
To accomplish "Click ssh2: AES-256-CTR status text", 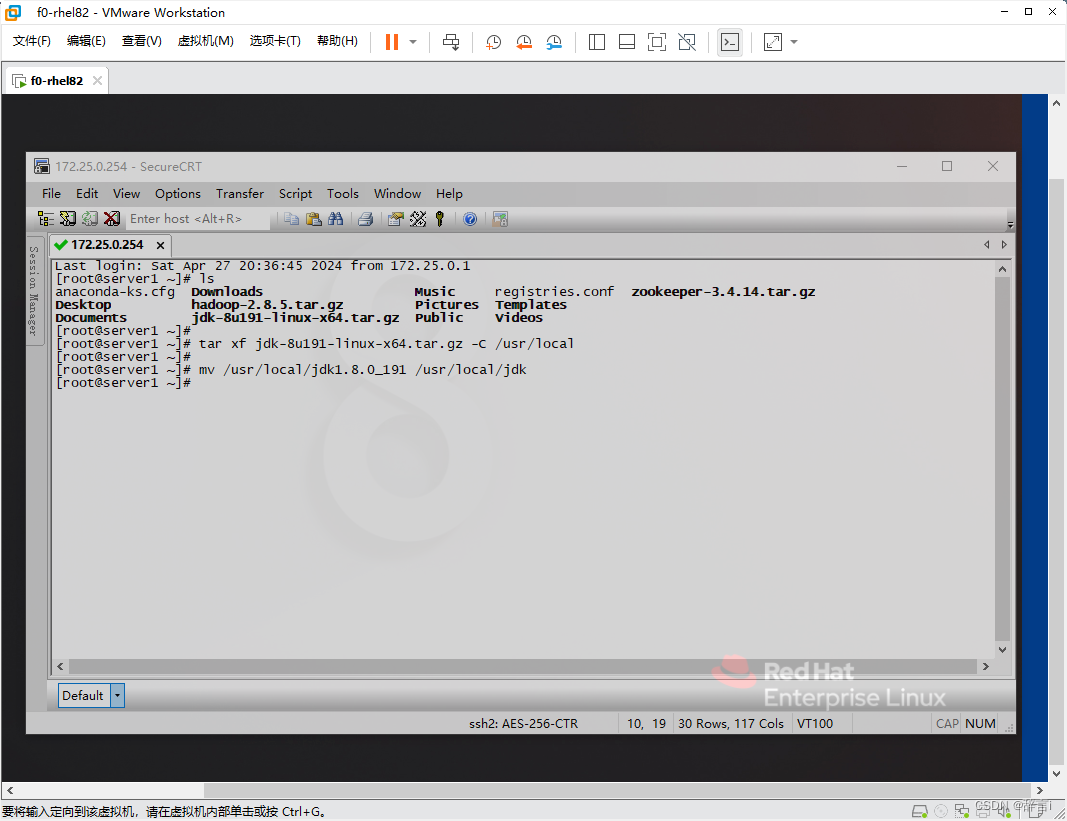I will (523, 724).
